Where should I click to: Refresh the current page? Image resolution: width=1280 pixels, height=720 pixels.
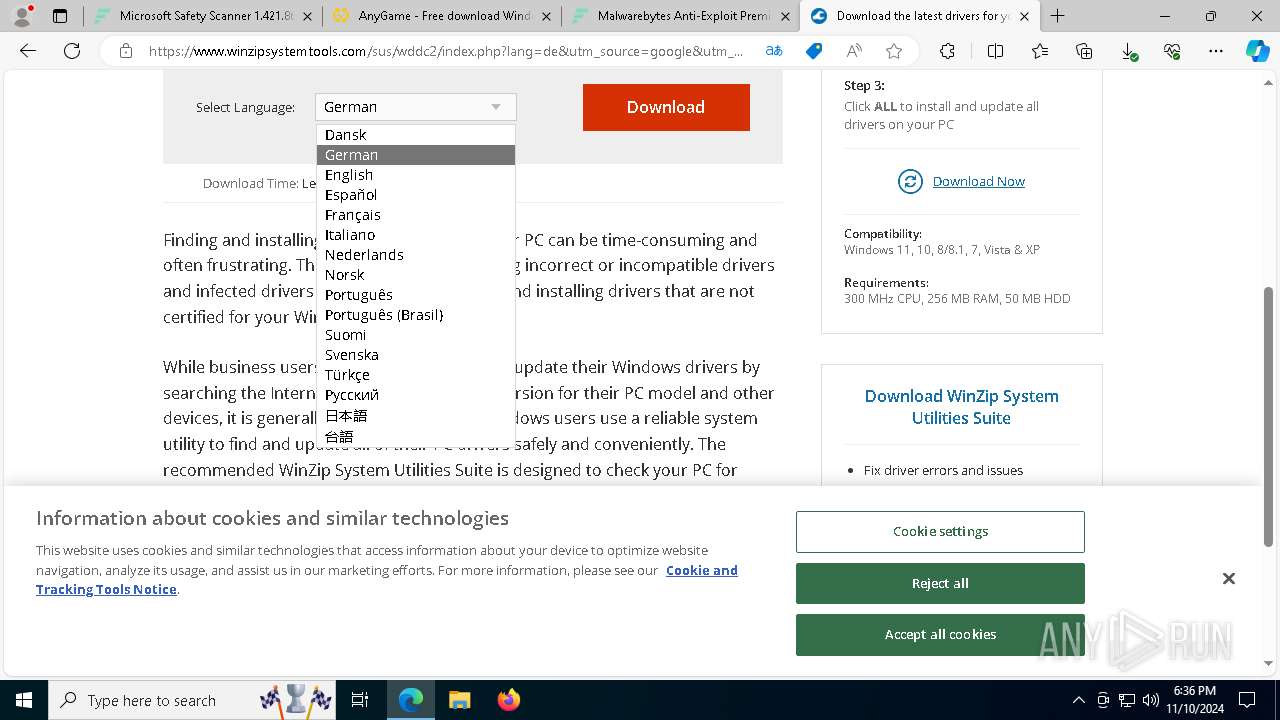click(72, 51)
